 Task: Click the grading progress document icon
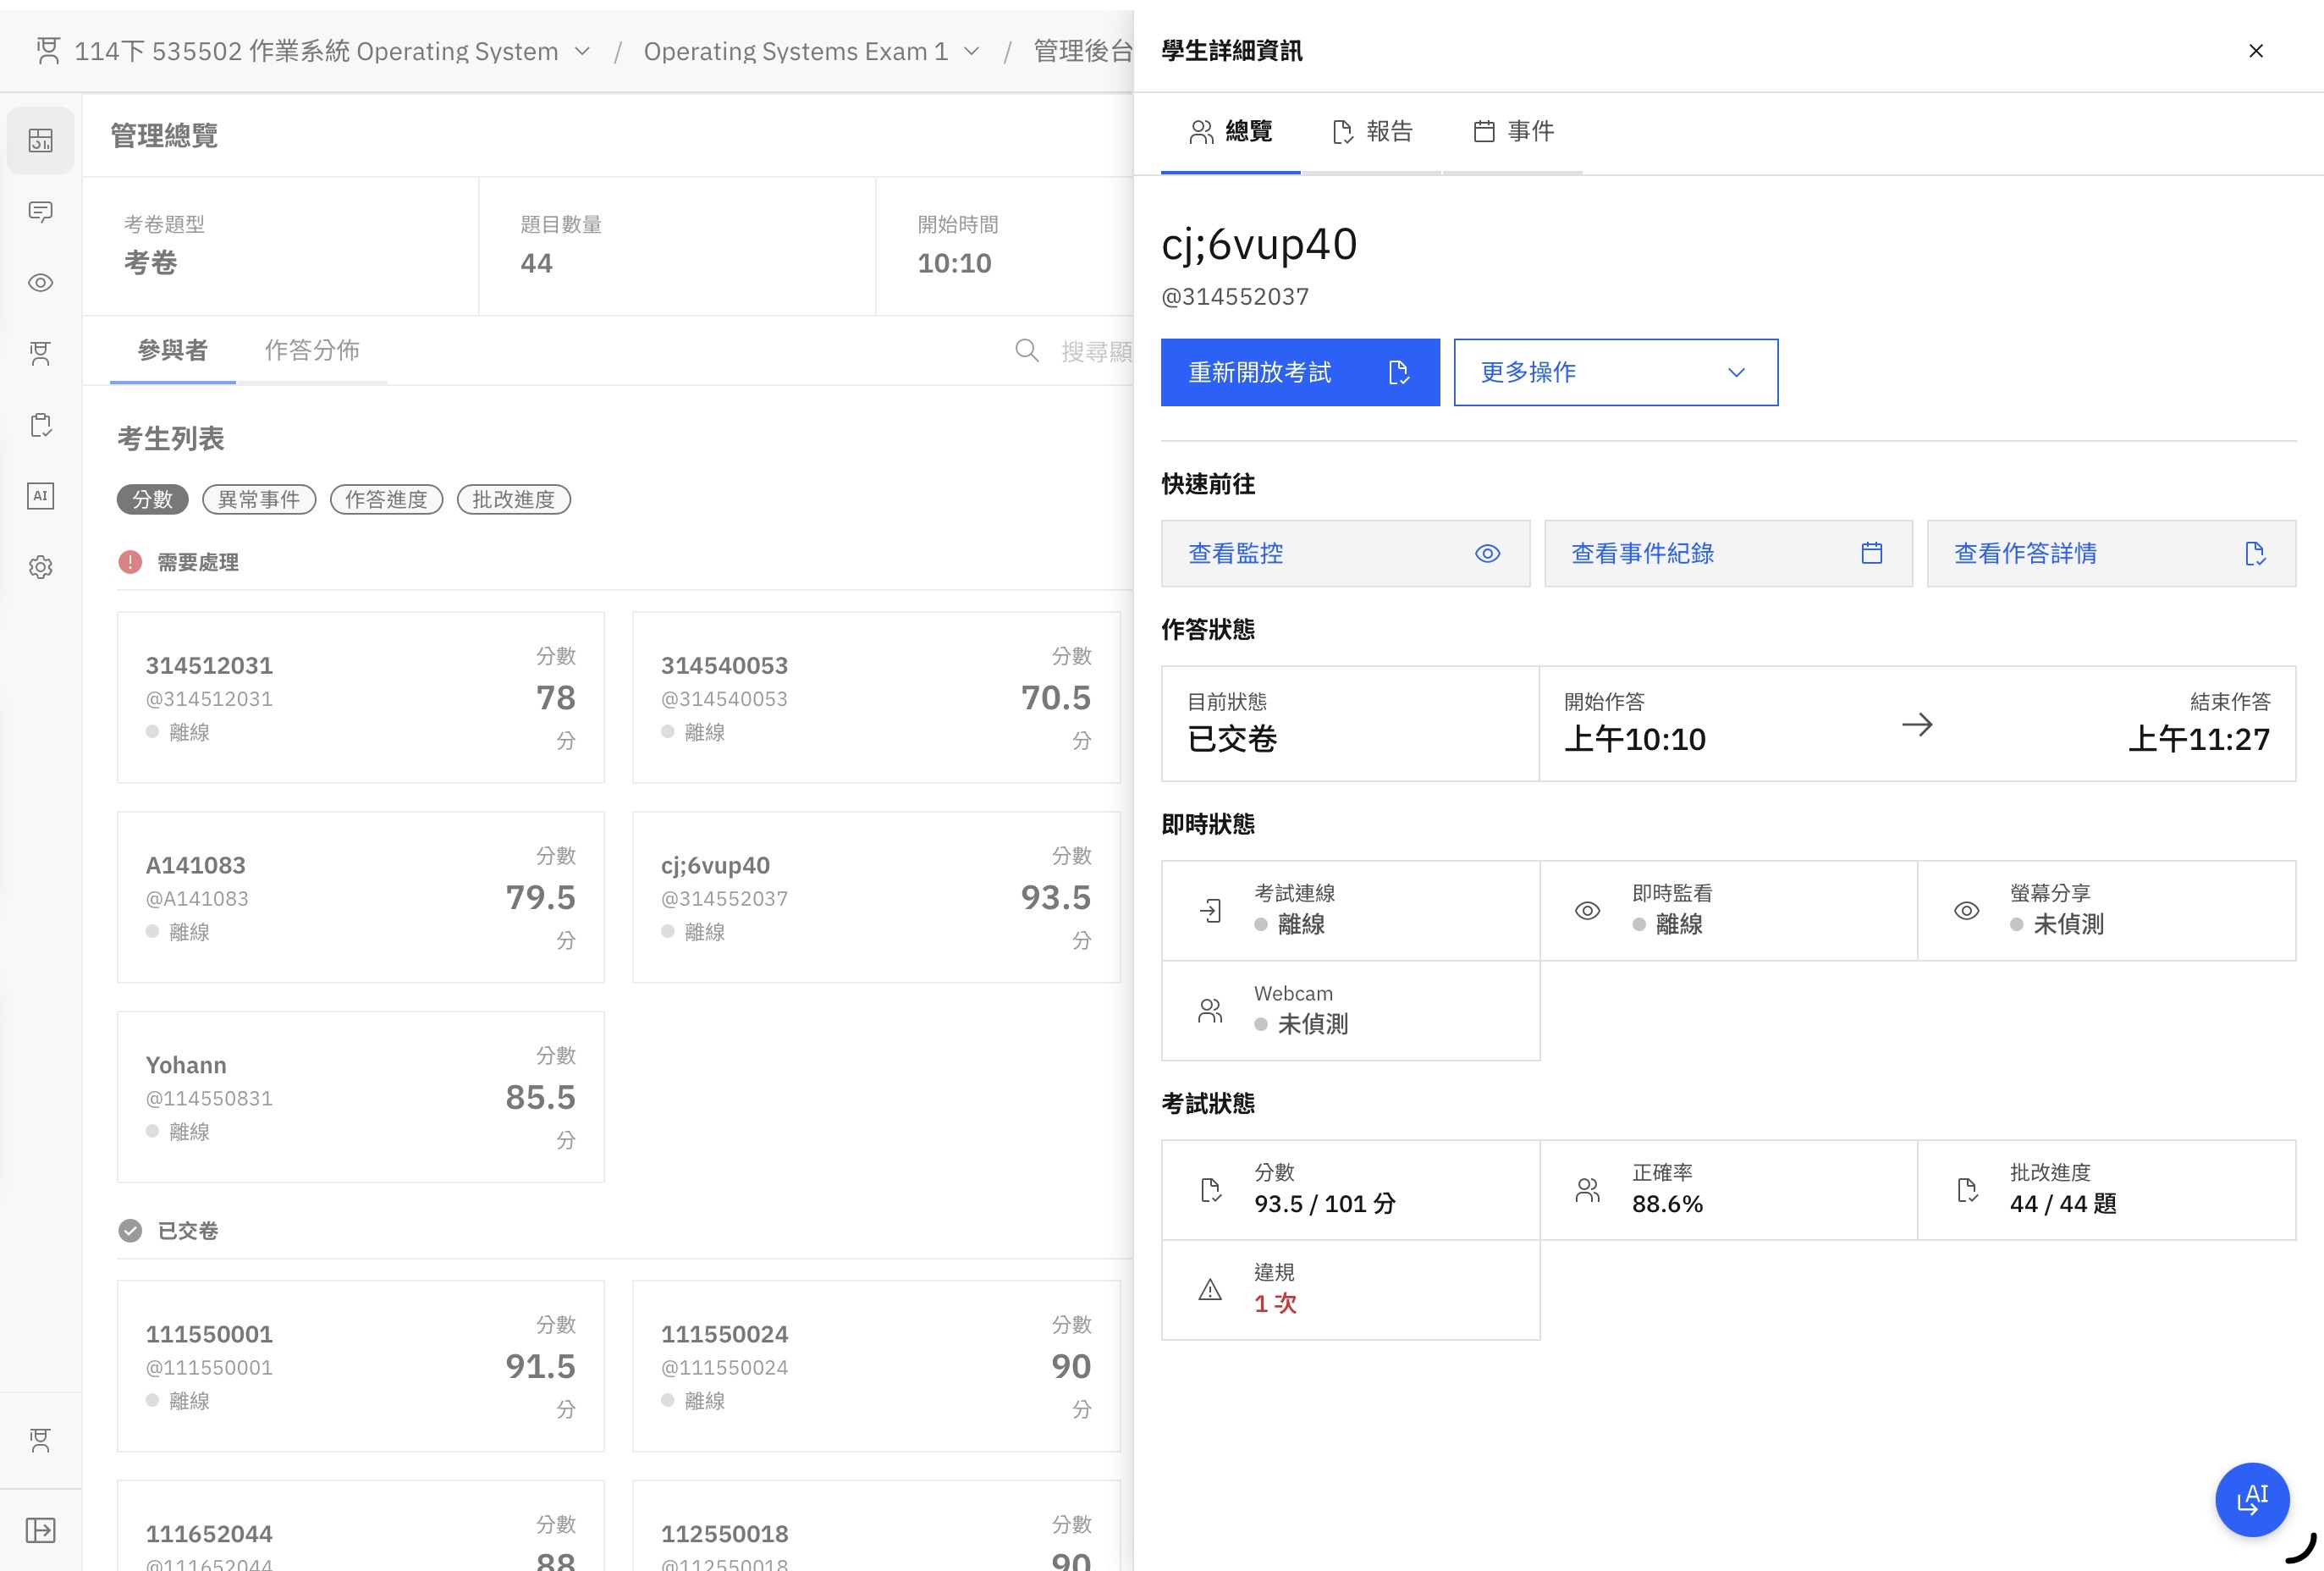1966,1190
